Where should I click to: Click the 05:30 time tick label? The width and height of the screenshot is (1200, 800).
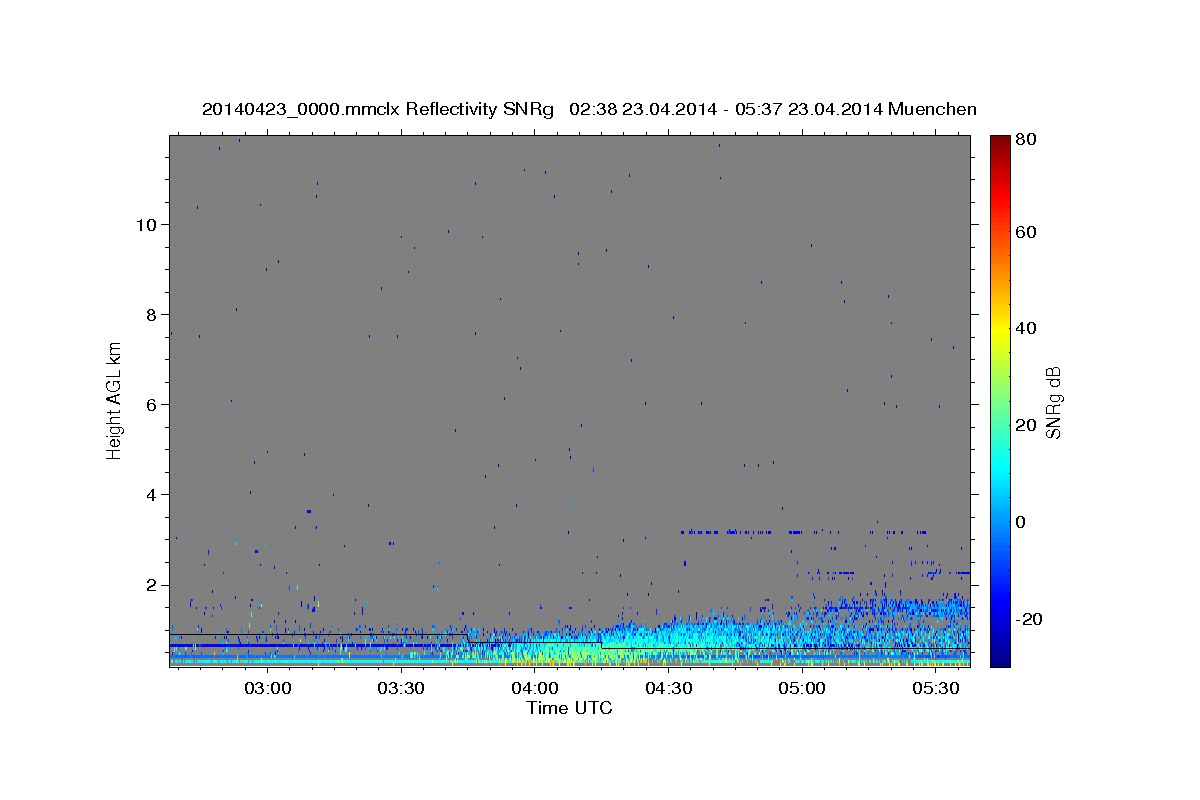[936, 689]
